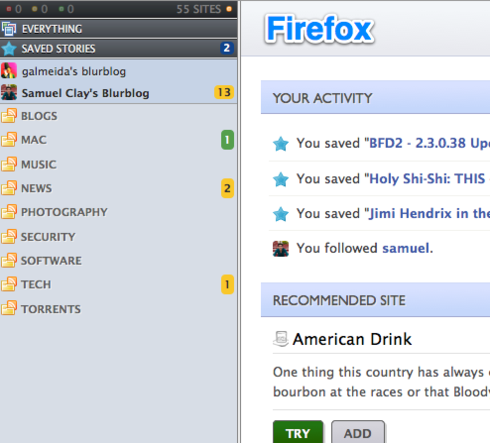490x443 pixels.
Task: Click galmeida's blurblog avatar
Action: pyautogui.click(x=9, y=71)
